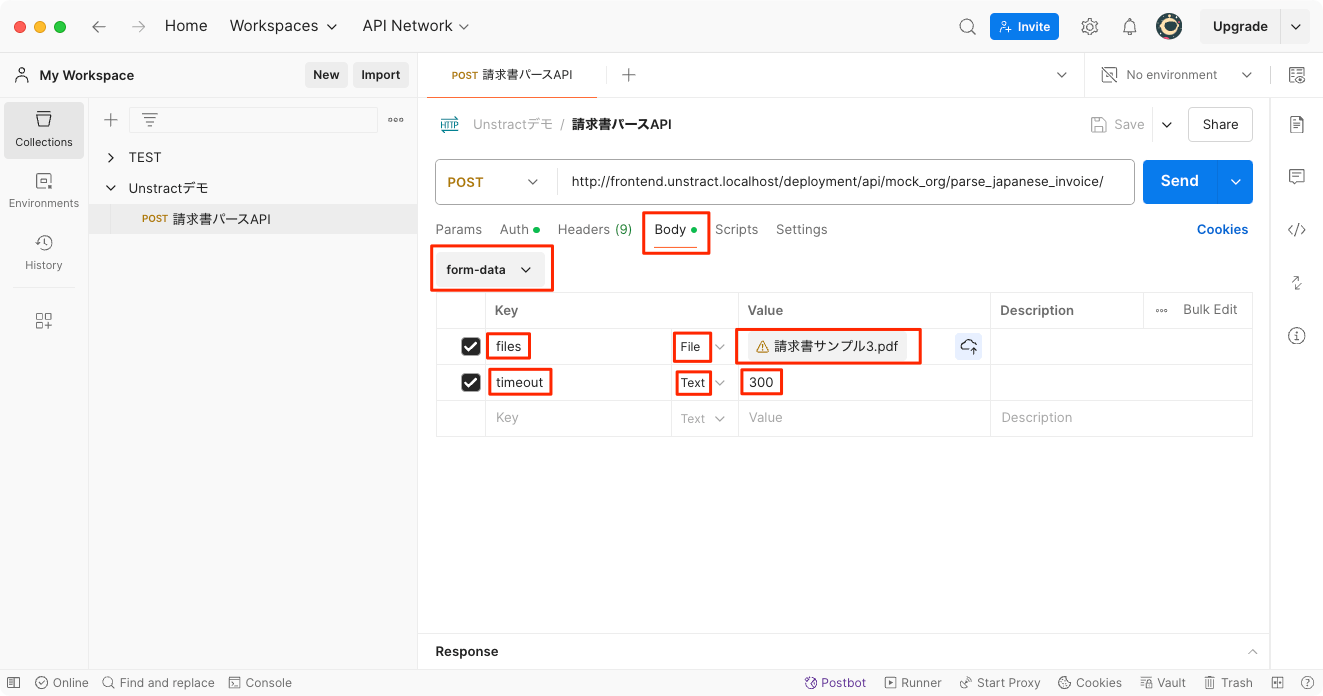Switch to the Params tab
This screenshot has height=696, width=1323.
tap(459, 230)
